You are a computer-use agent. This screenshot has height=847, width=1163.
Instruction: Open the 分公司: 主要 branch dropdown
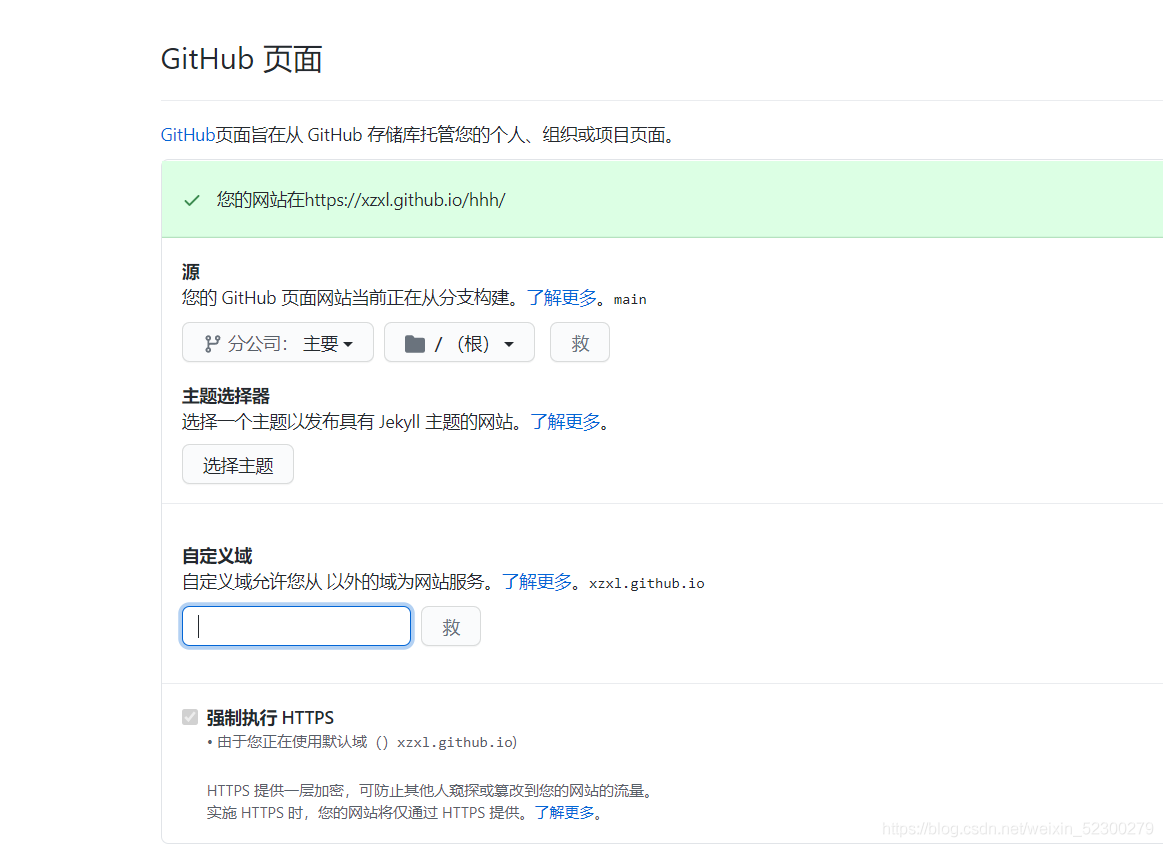(x=277, y=343)
